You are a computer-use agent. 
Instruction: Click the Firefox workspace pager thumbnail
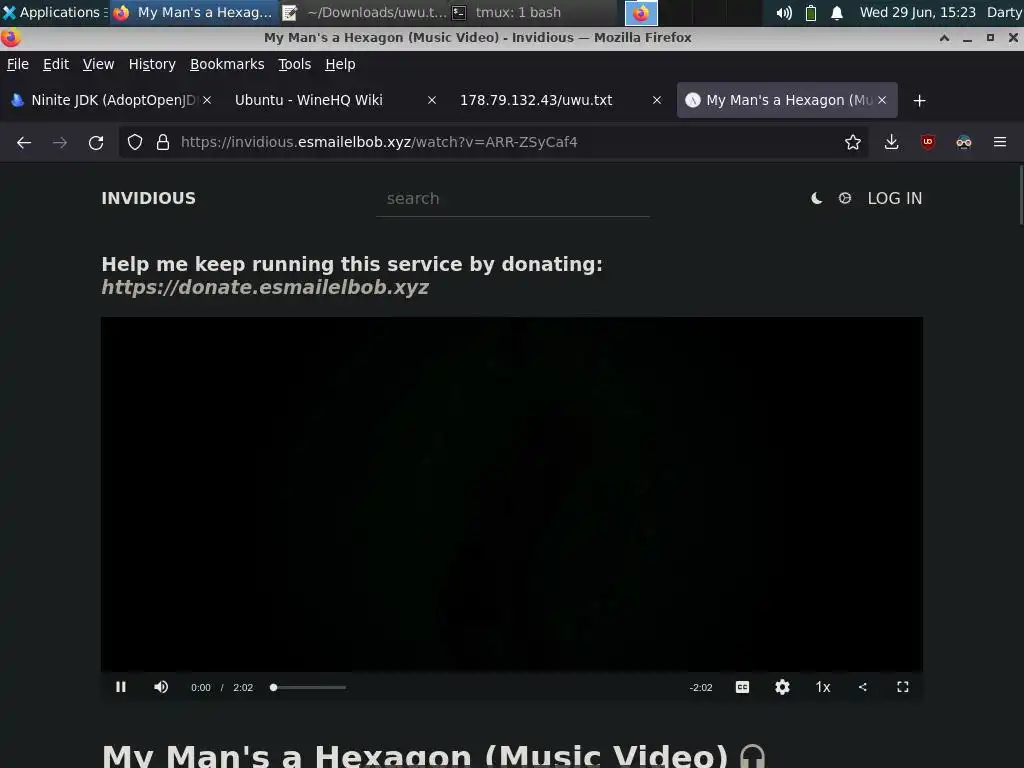point(641,12)
